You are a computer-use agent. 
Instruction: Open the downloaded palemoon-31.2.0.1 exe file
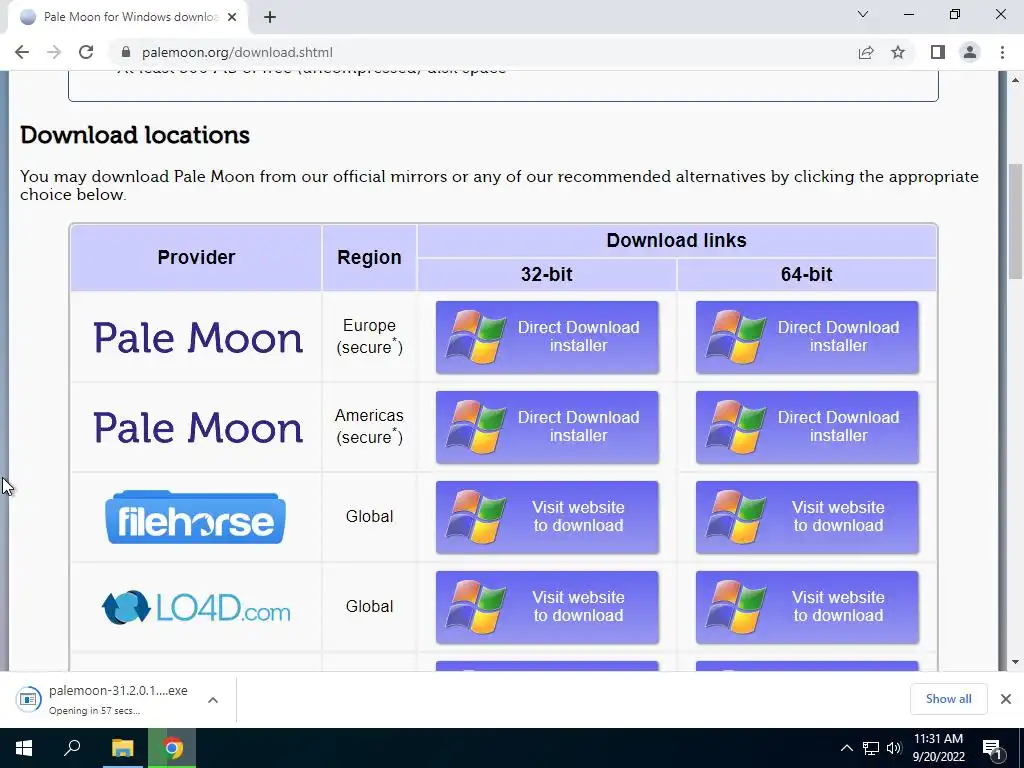click(x=104, y=699)
